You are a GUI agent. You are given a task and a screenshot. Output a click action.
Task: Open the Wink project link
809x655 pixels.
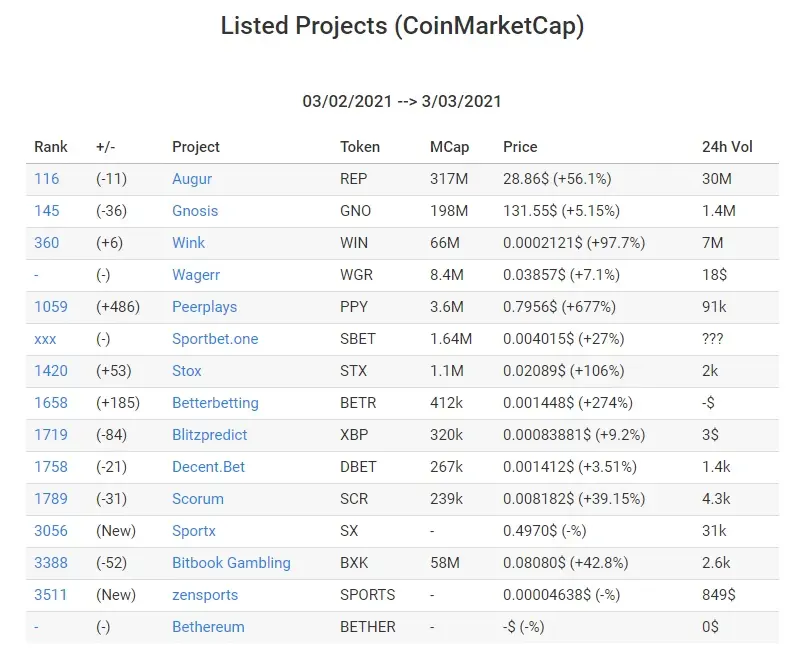click(x=188, y=243)
